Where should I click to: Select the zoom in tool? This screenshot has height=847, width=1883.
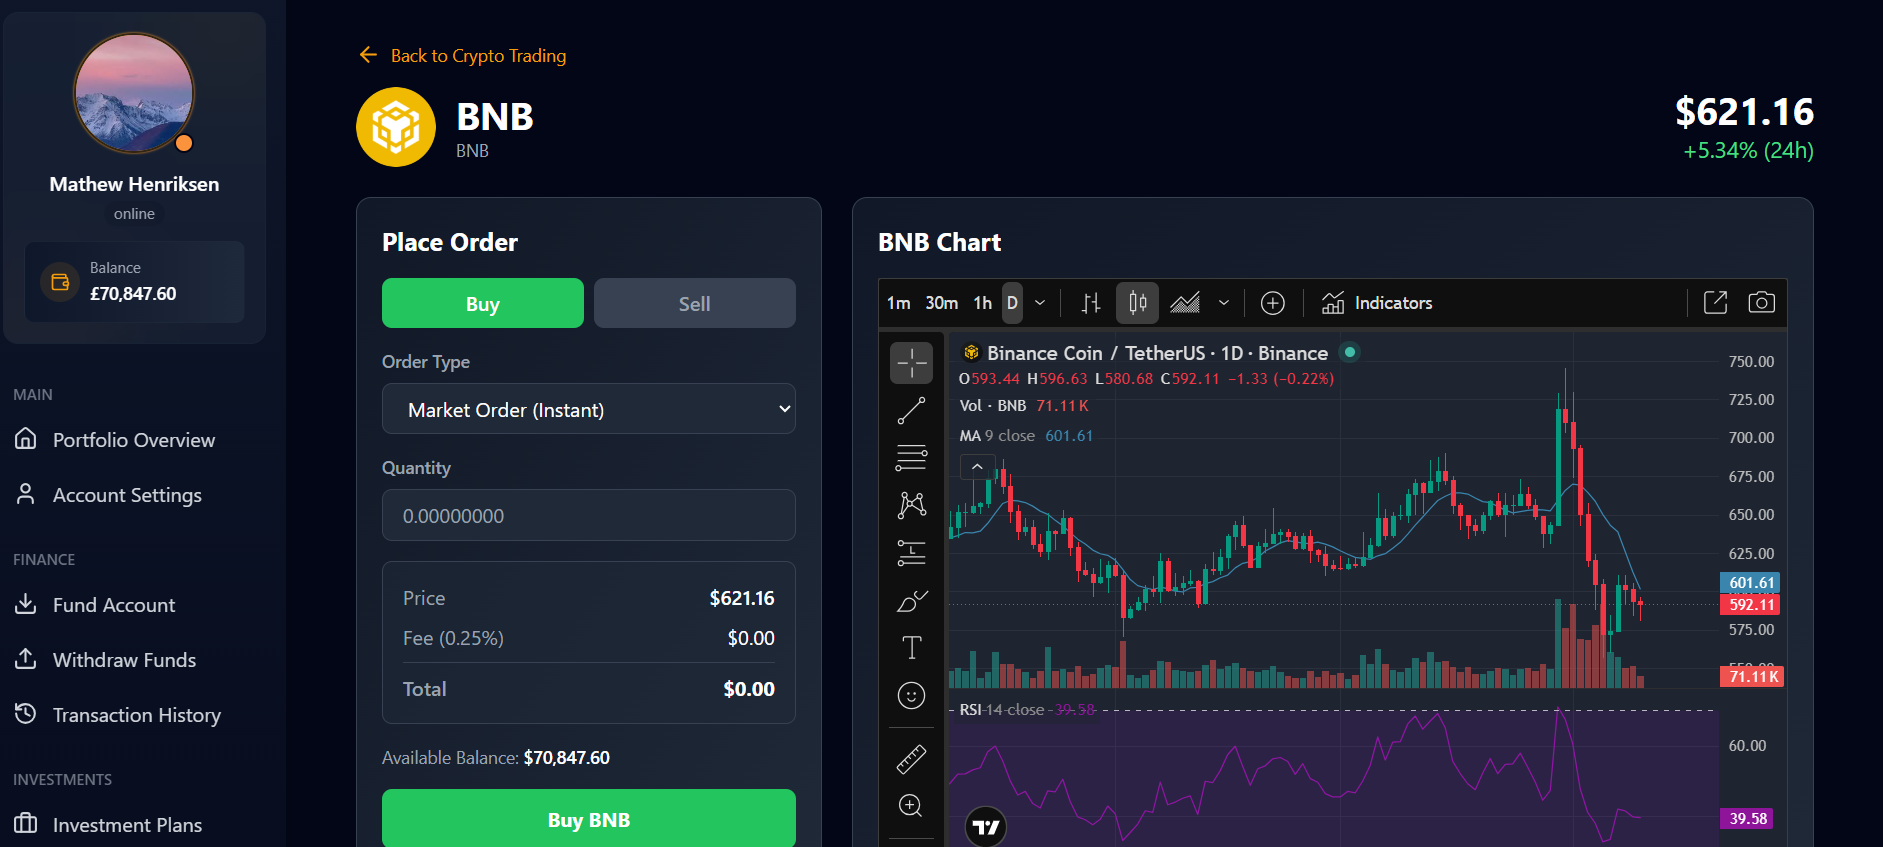click(911, 806)
